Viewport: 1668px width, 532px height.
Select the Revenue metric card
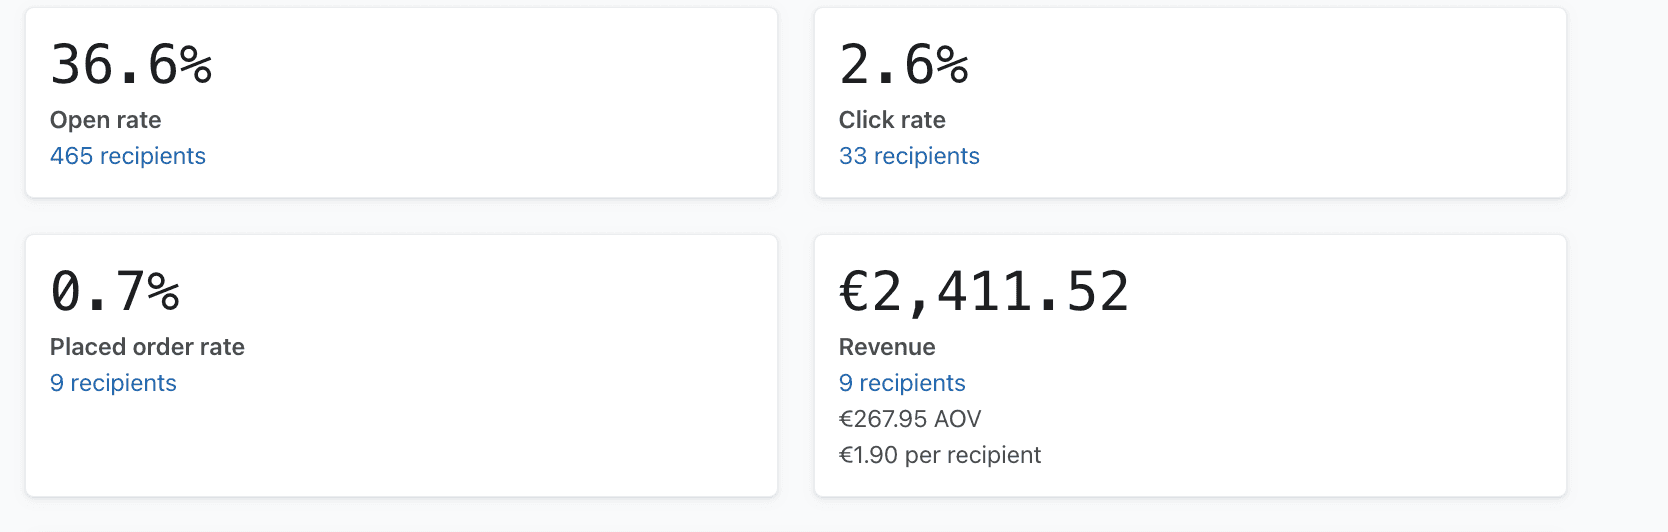click(1190, 366)
